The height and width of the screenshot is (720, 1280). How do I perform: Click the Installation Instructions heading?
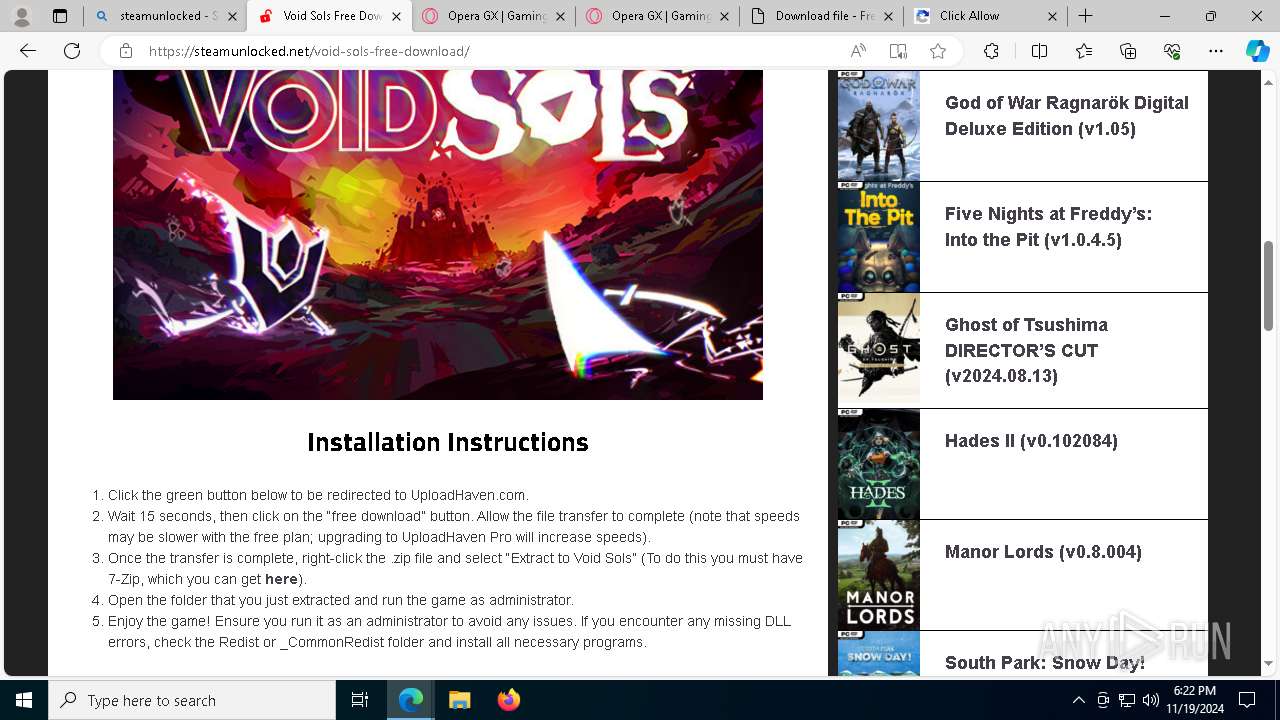coord(448,443)
